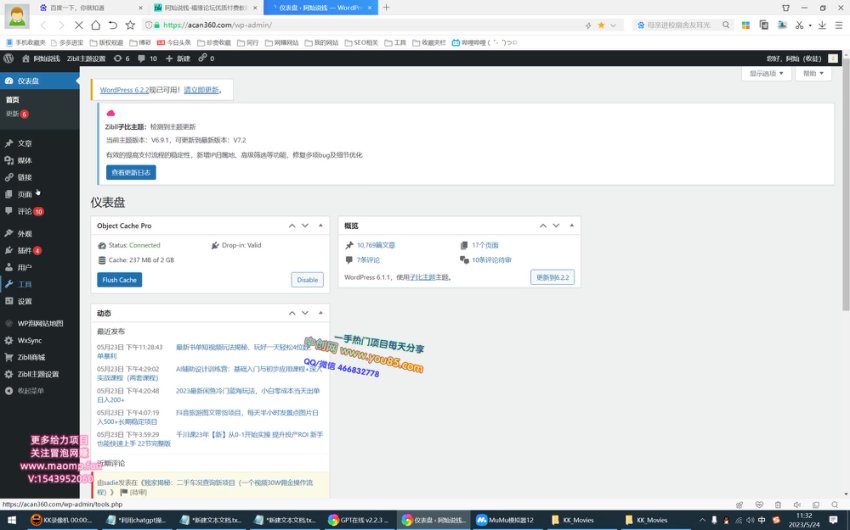Open Zibll theme settings in the admin bar
This screenshot has height=530, width=850.
[x=86, y=59]
